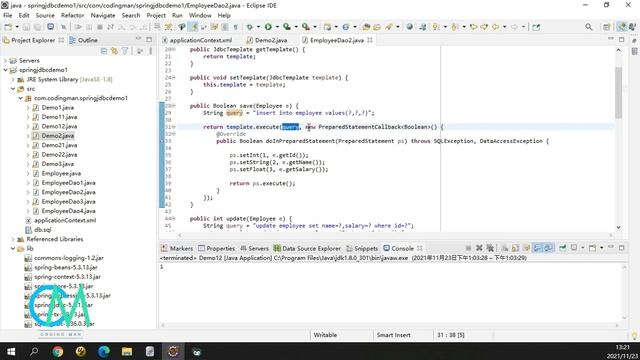The height and width of the screenshot is (360, 640).
Task: Open the New wizard dropdown arrow
Action: click(x=17, y=27)
